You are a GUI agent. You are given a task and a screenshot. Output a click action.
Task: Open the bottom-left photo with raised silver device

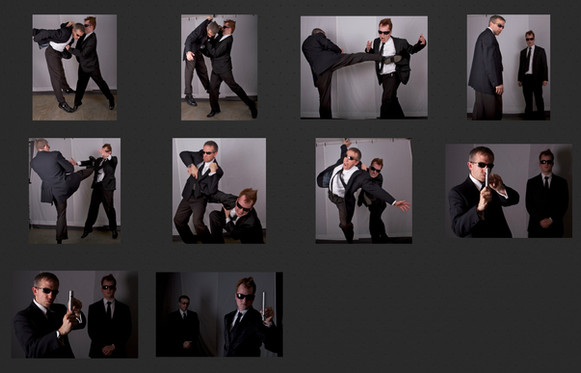[x=74, y=314]
